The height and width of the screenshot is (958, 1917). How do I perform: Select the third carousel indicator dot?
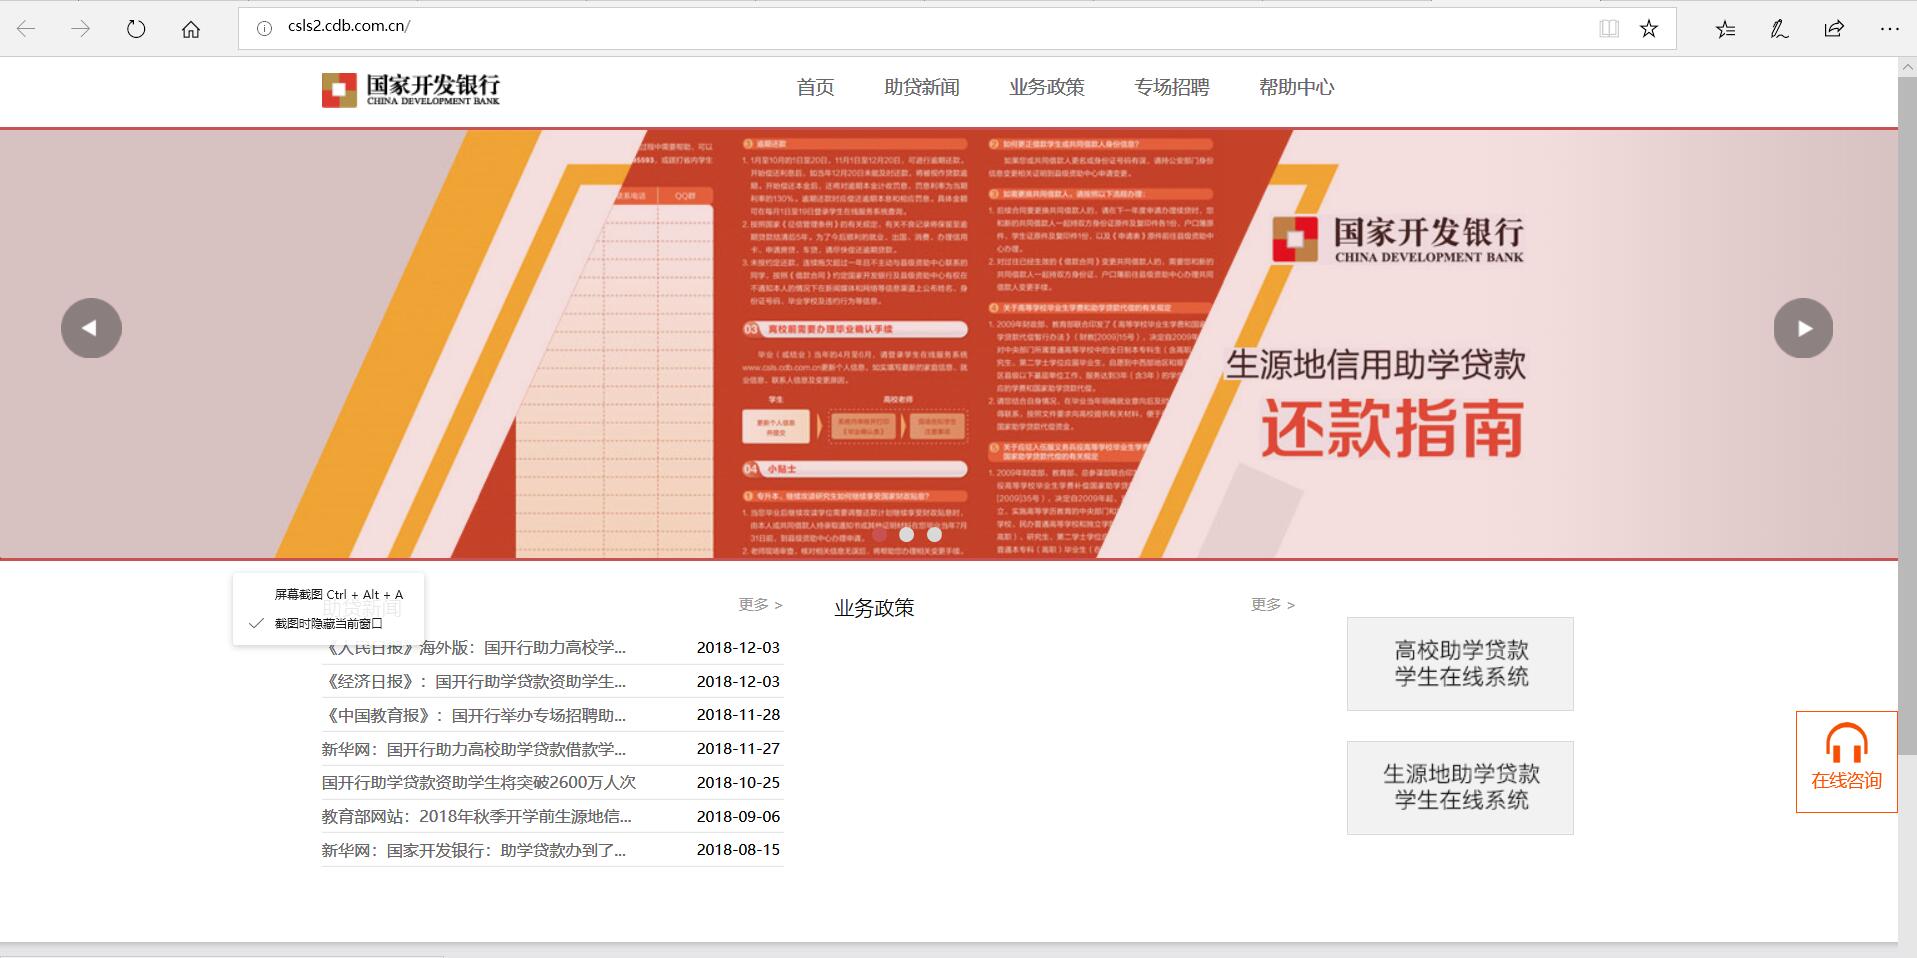click(x=935, y=534)
